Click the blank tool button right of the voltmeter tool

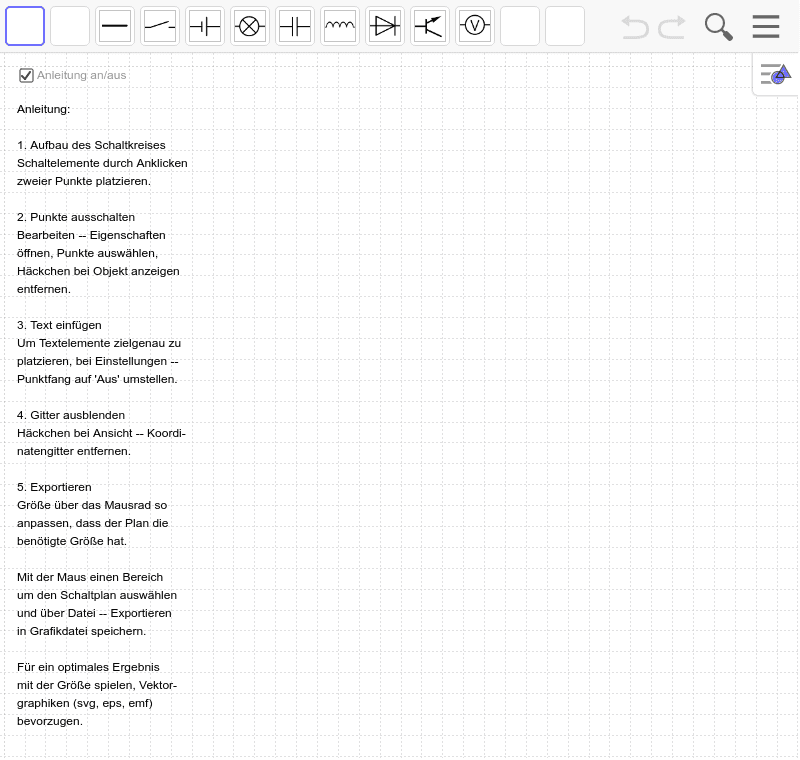pos(520,26)
